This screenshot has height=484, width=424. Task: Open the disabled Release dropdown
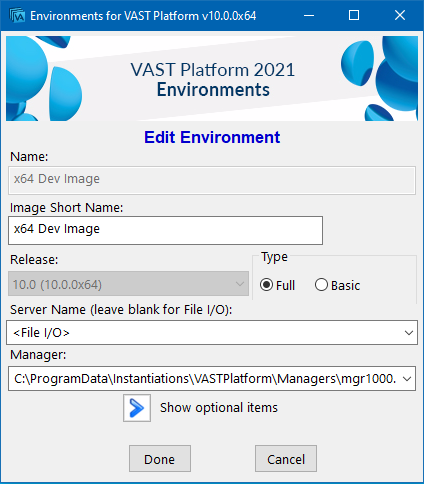128,284
